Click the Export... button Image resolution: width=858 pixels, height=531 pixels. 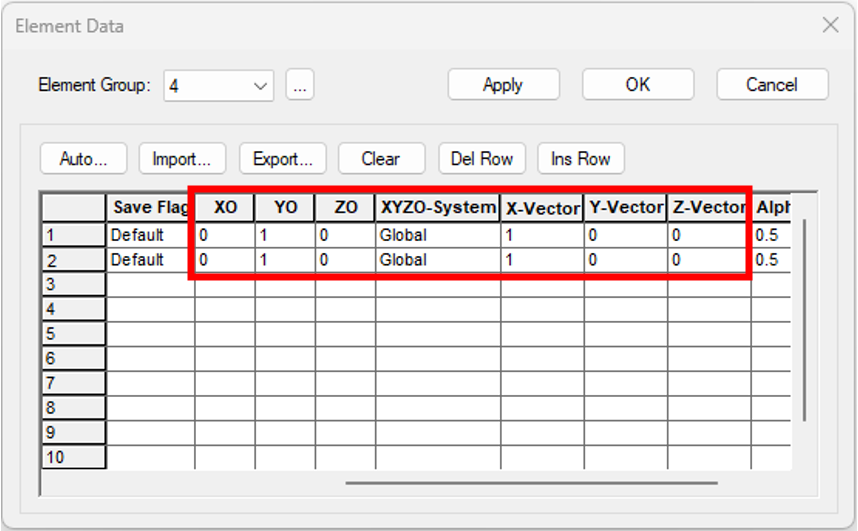coord(283,159)
